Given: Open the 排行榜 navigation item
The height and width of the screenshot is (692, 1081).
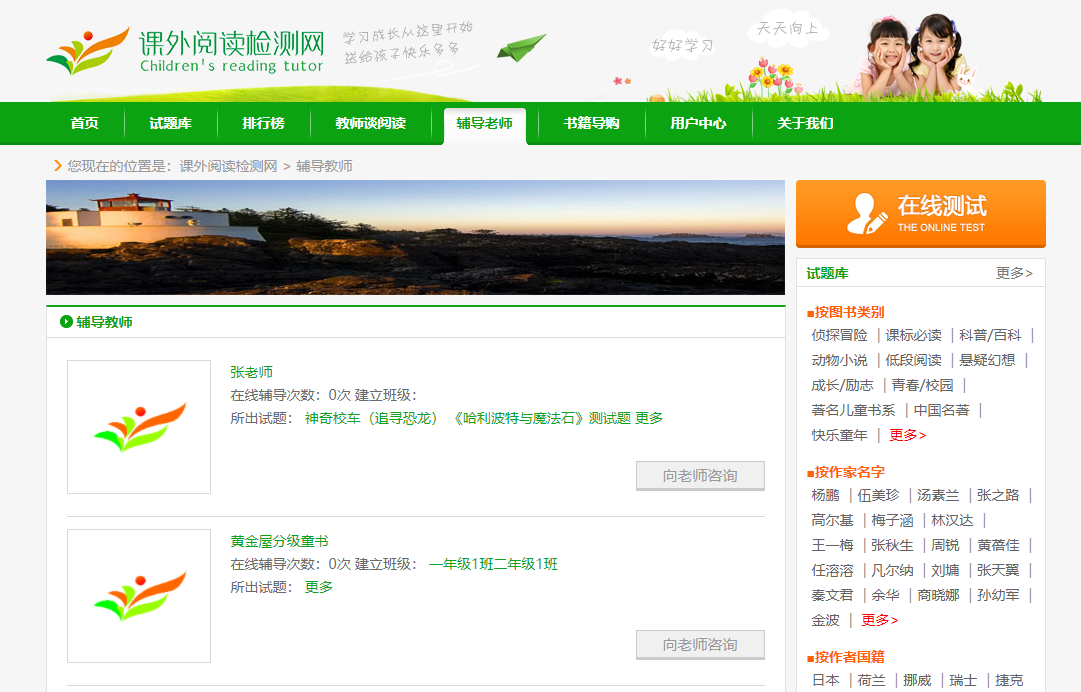Looking at the screenshot, I should [263, 124].
